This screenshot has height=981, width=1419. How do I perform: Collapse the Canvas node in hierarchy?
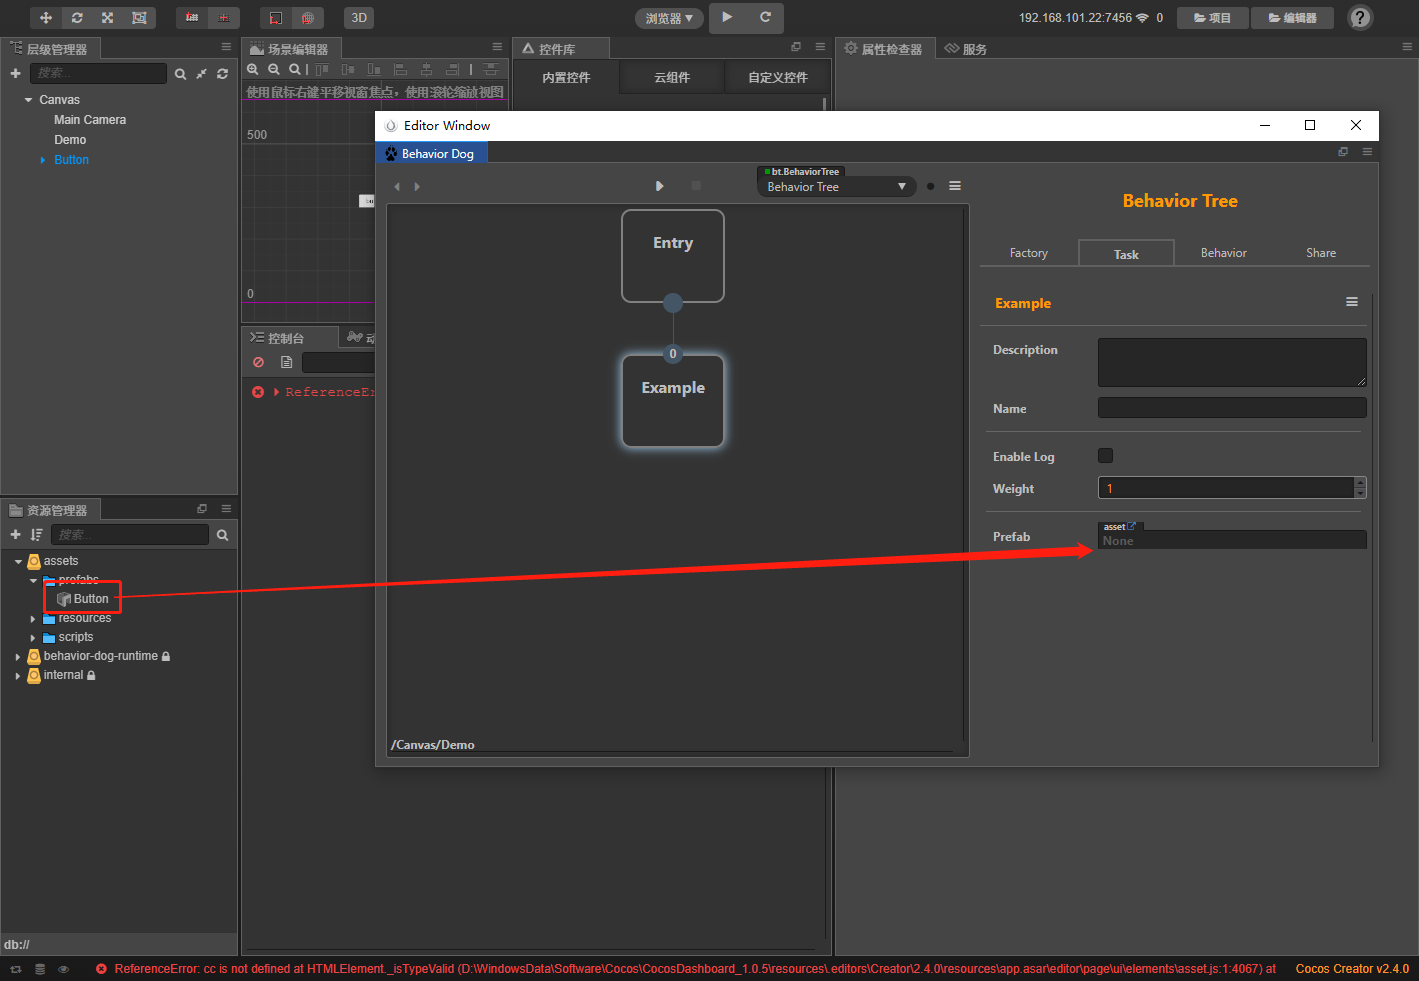coord(28,100)
